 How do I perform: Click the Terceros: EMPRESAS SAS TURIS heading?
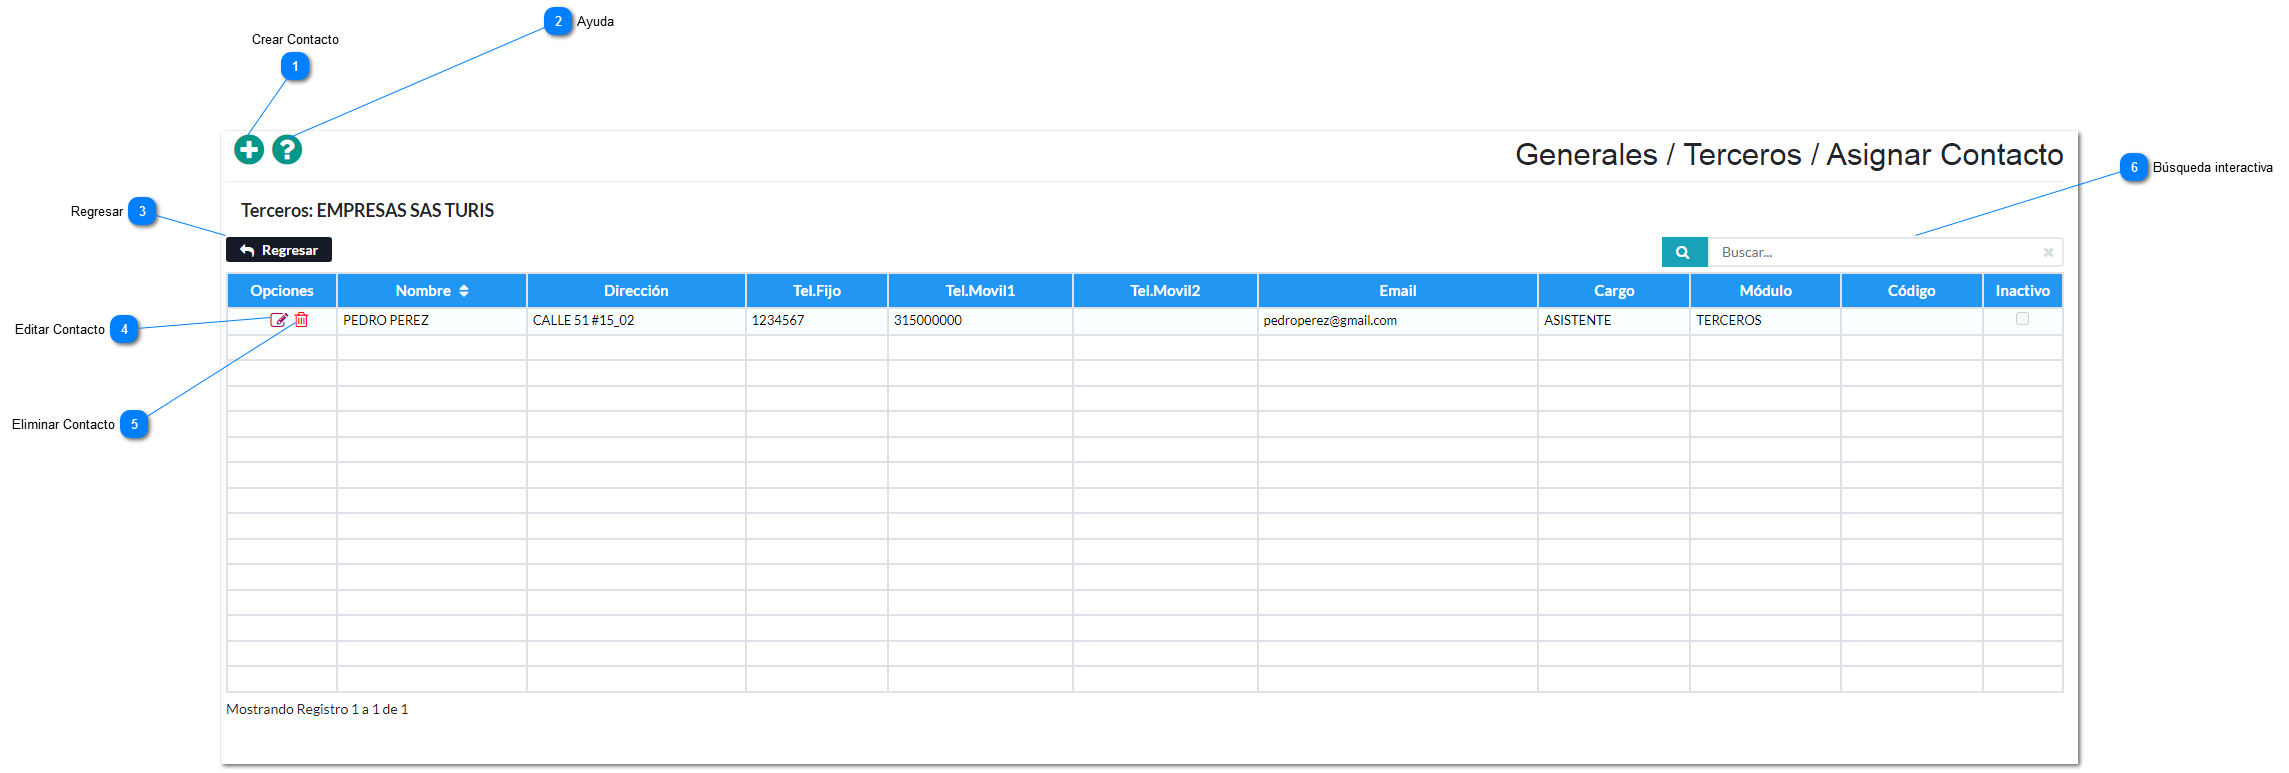[x=367, y=211]
